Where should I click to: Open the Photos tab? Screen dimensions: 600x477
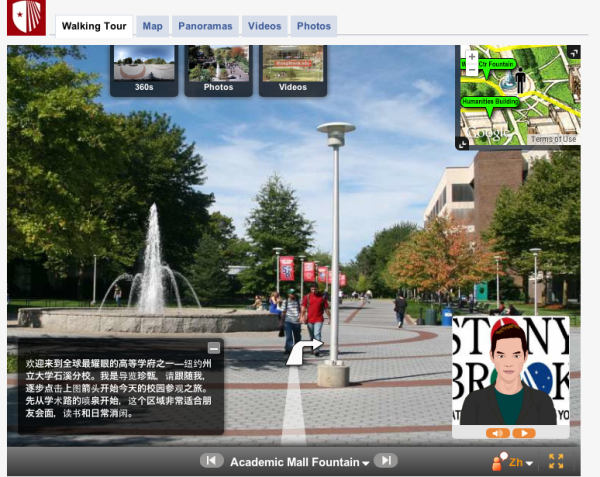click(314, 26)
